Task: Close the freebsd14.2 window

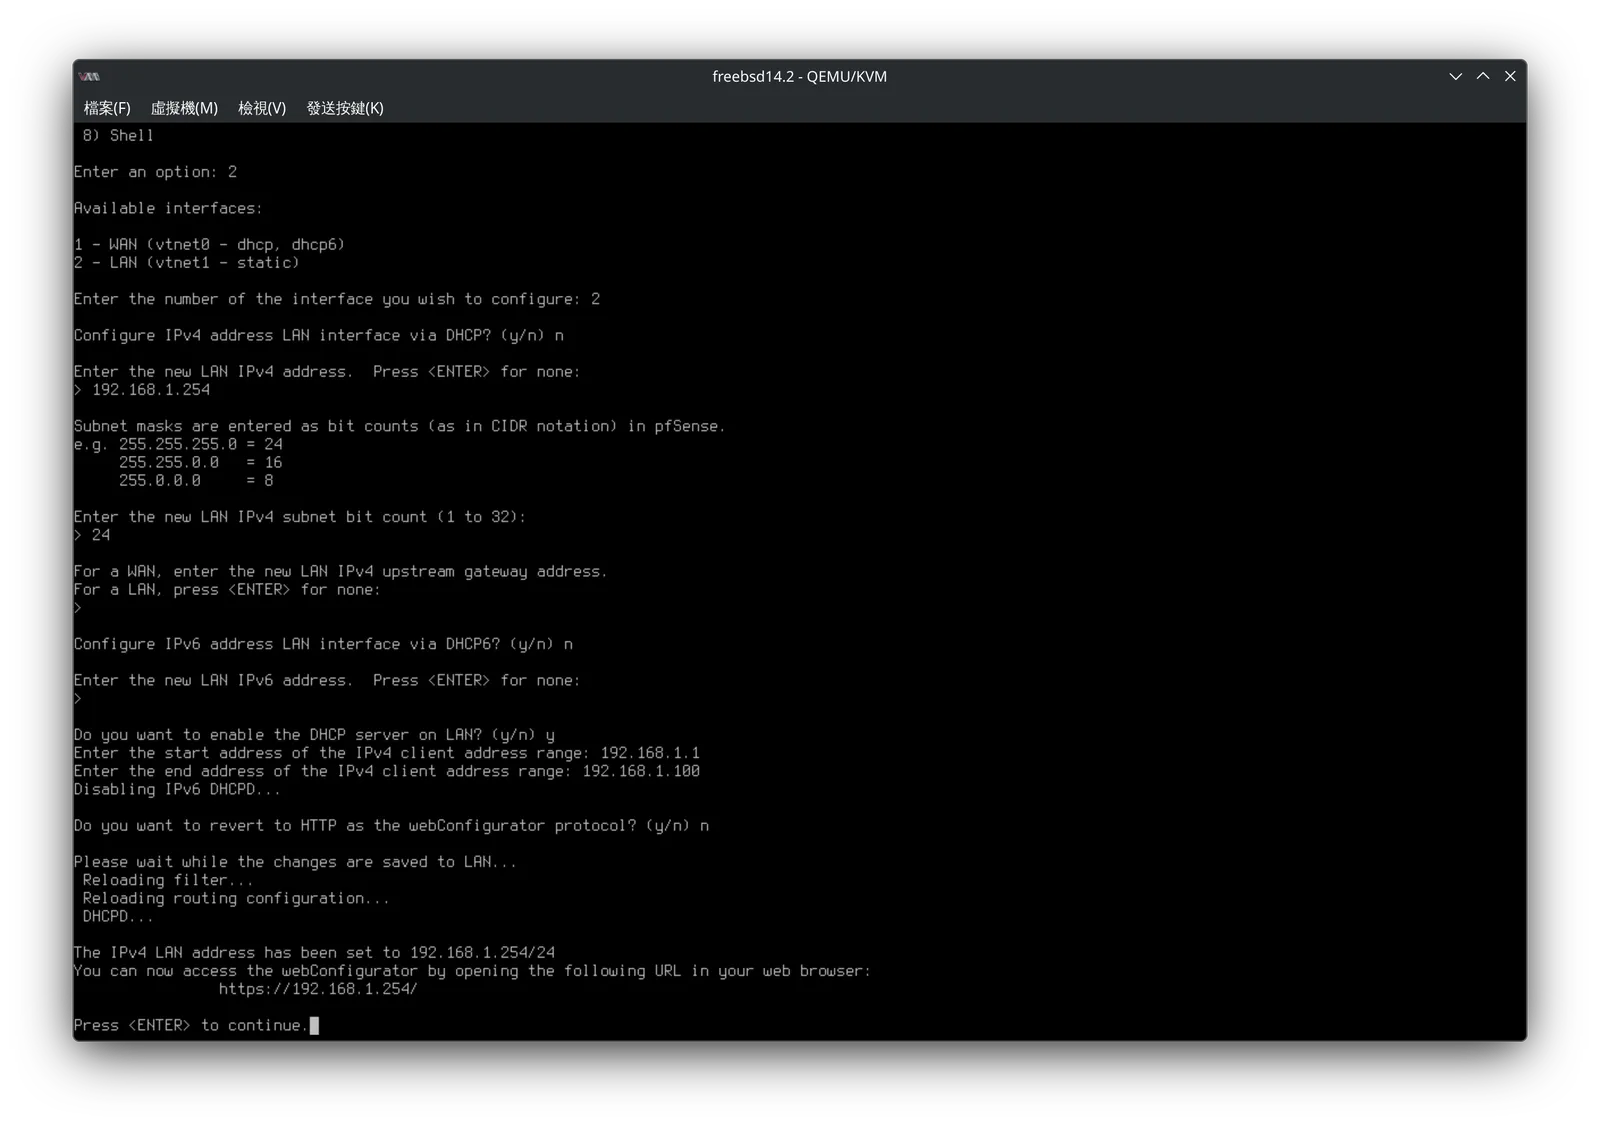Action: click(1510, 76)
